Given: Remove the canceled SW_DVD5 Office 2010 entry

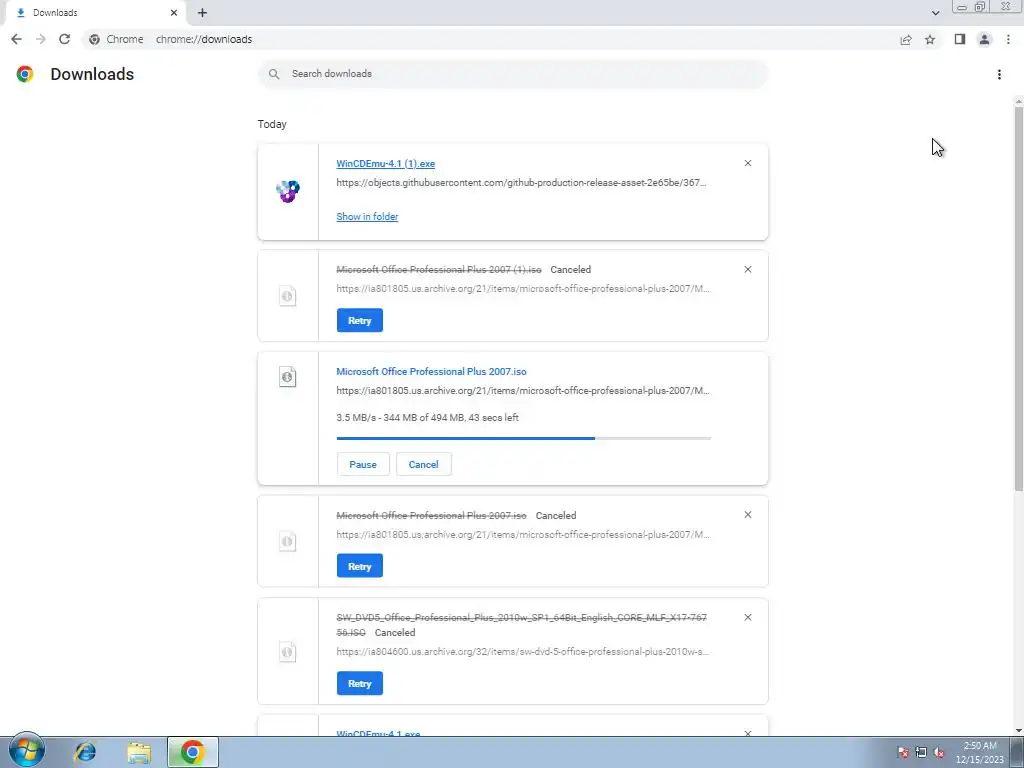Looking at the screenshot, I should (x=748, y=617).
